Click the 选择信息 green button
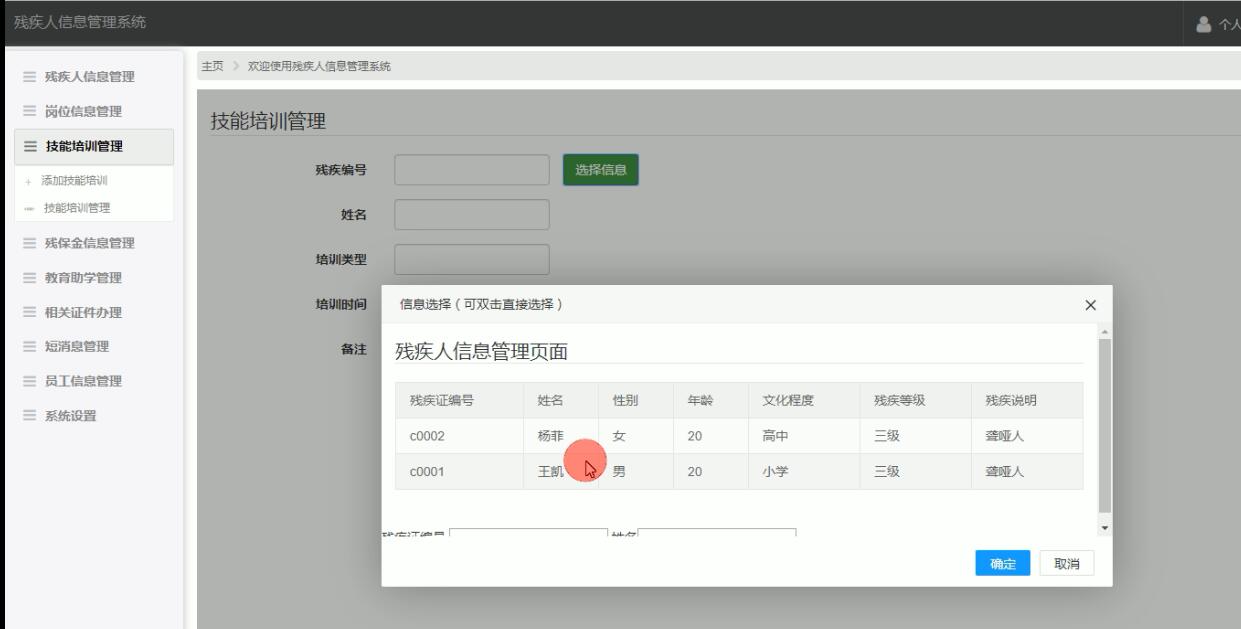 [600, 170]
